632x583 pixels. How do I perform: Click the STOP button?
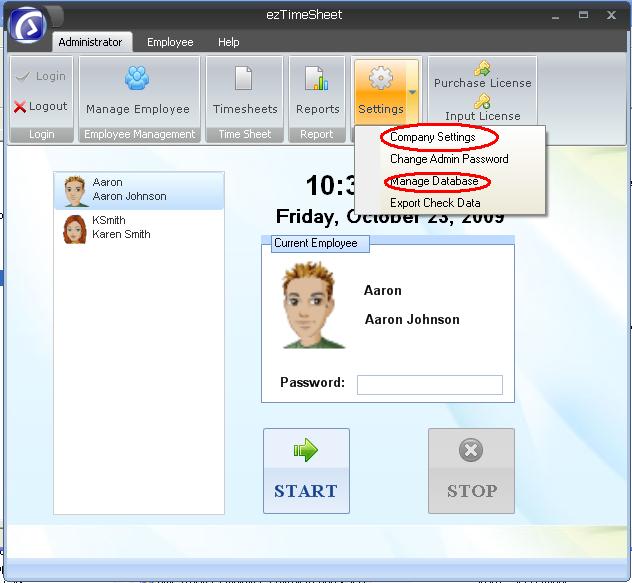[471, 471]
